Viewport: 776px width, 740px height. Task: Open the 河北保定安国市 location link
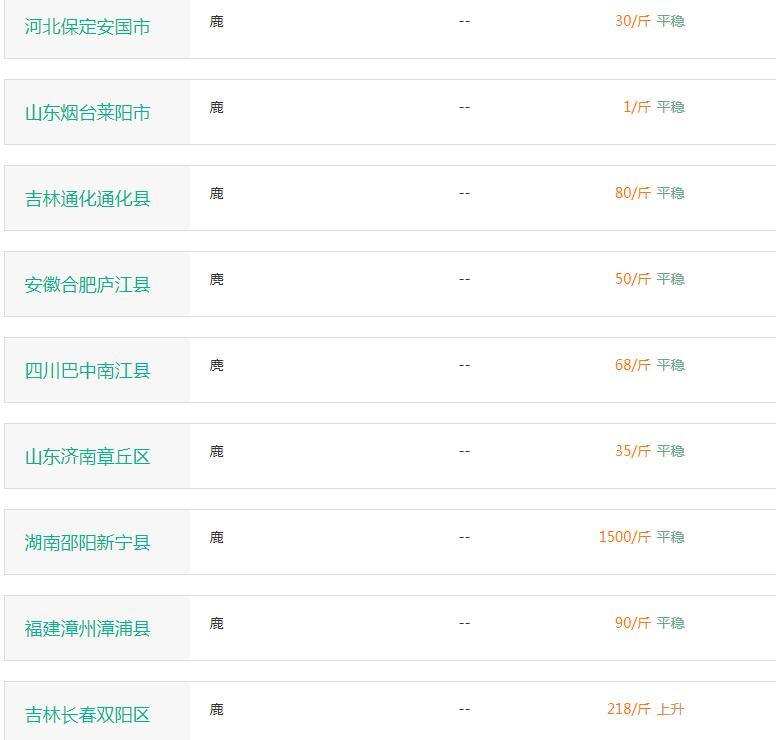point(88,27)
